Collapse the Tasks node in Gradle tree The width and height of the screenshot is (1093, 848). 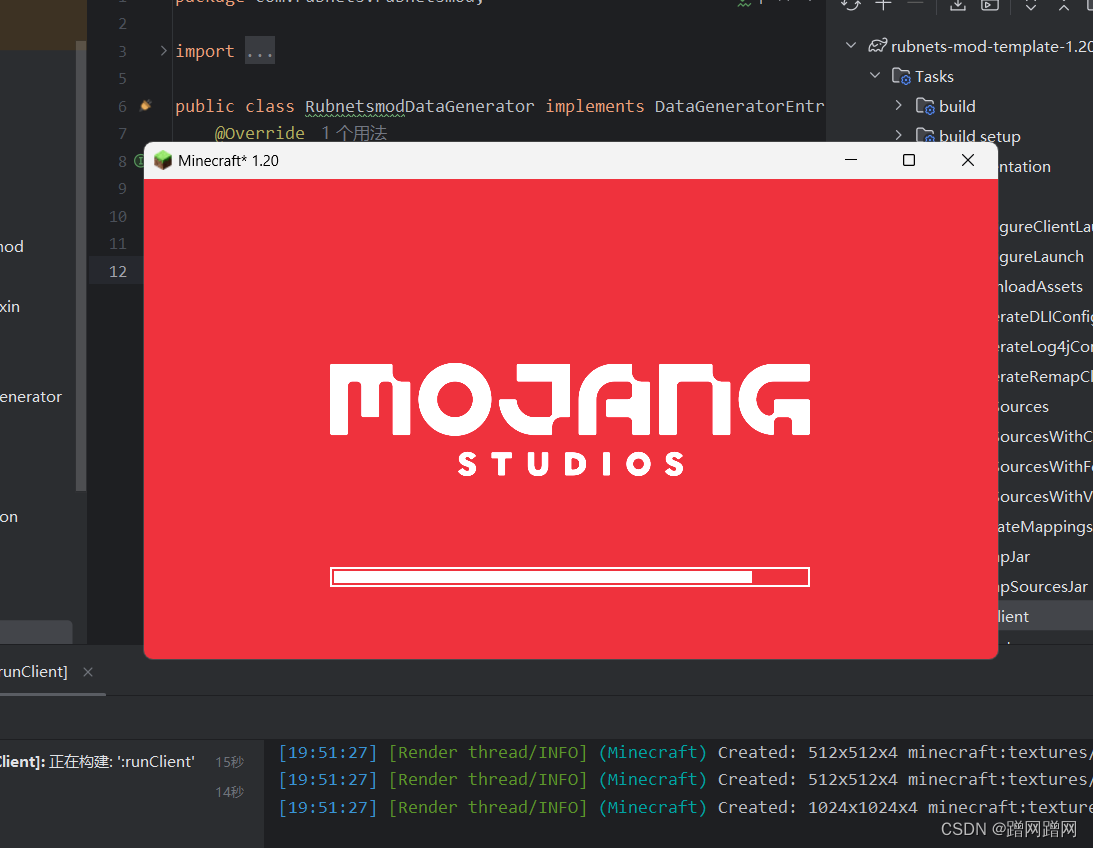coord(875,75)
